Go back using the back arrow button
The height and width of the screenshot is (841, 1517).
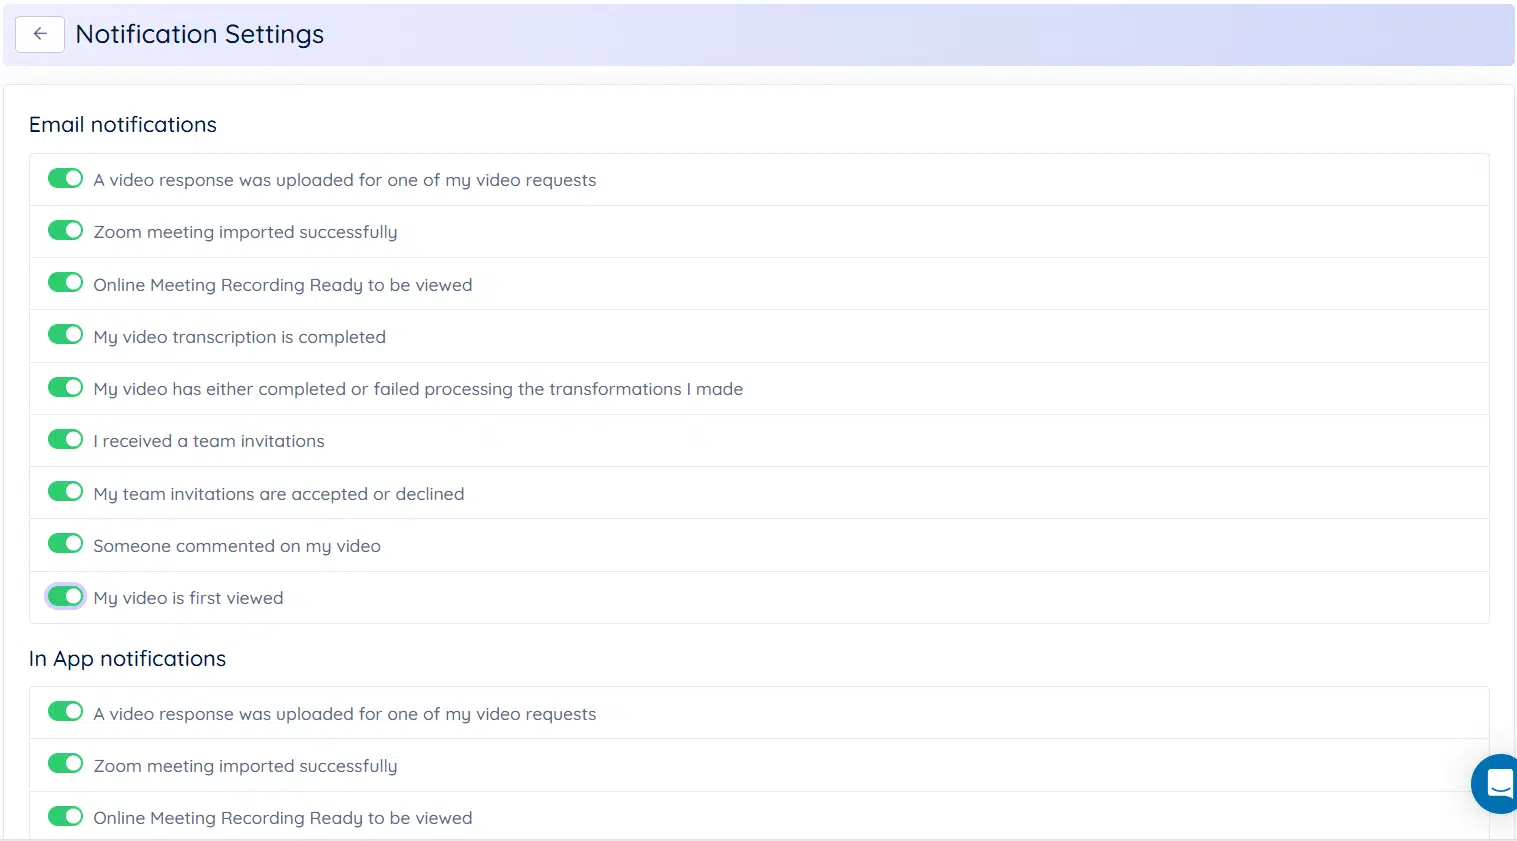point(39,33)
